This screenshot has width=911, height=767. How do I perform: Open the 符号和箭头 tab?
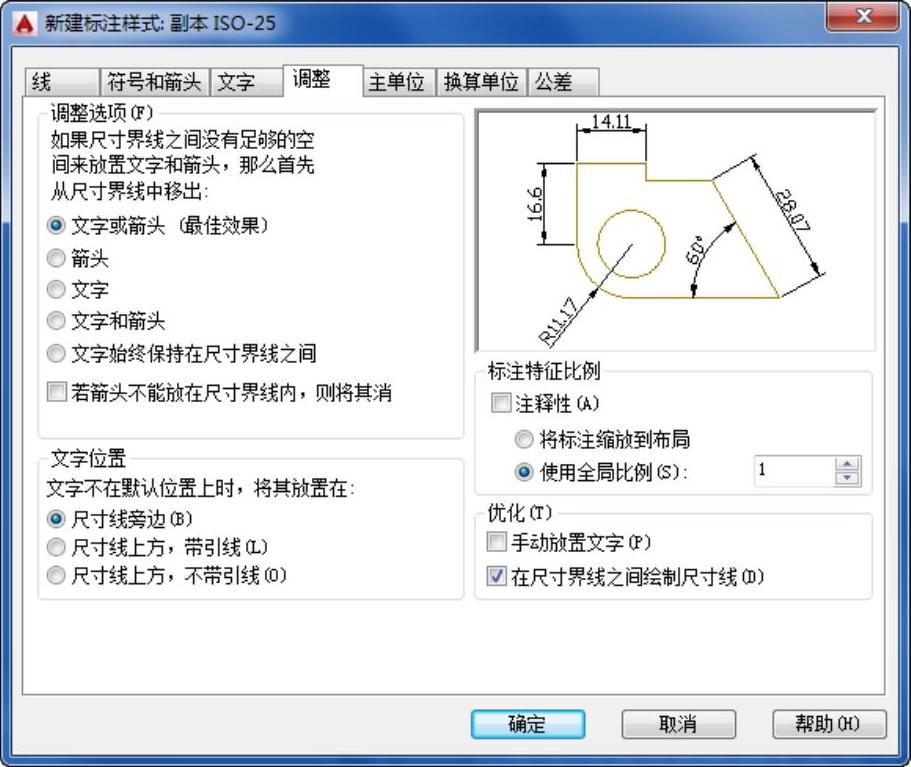tap(154, 82)
